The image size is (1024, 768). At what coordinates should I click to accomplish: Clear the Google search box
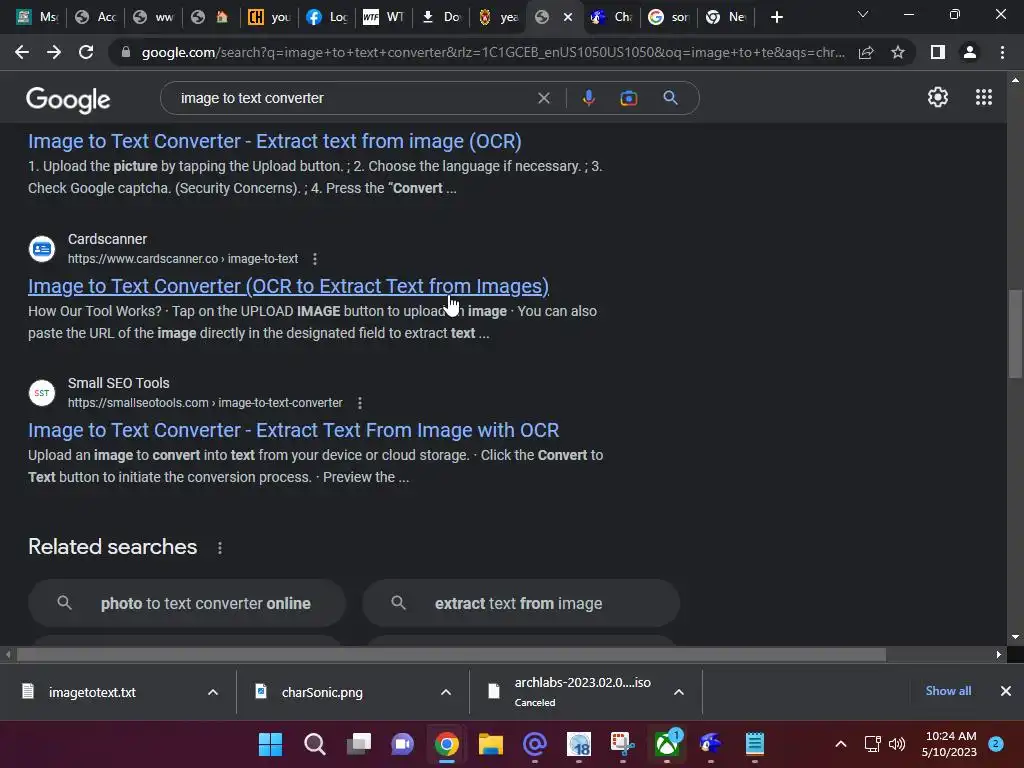click(543, 98)
